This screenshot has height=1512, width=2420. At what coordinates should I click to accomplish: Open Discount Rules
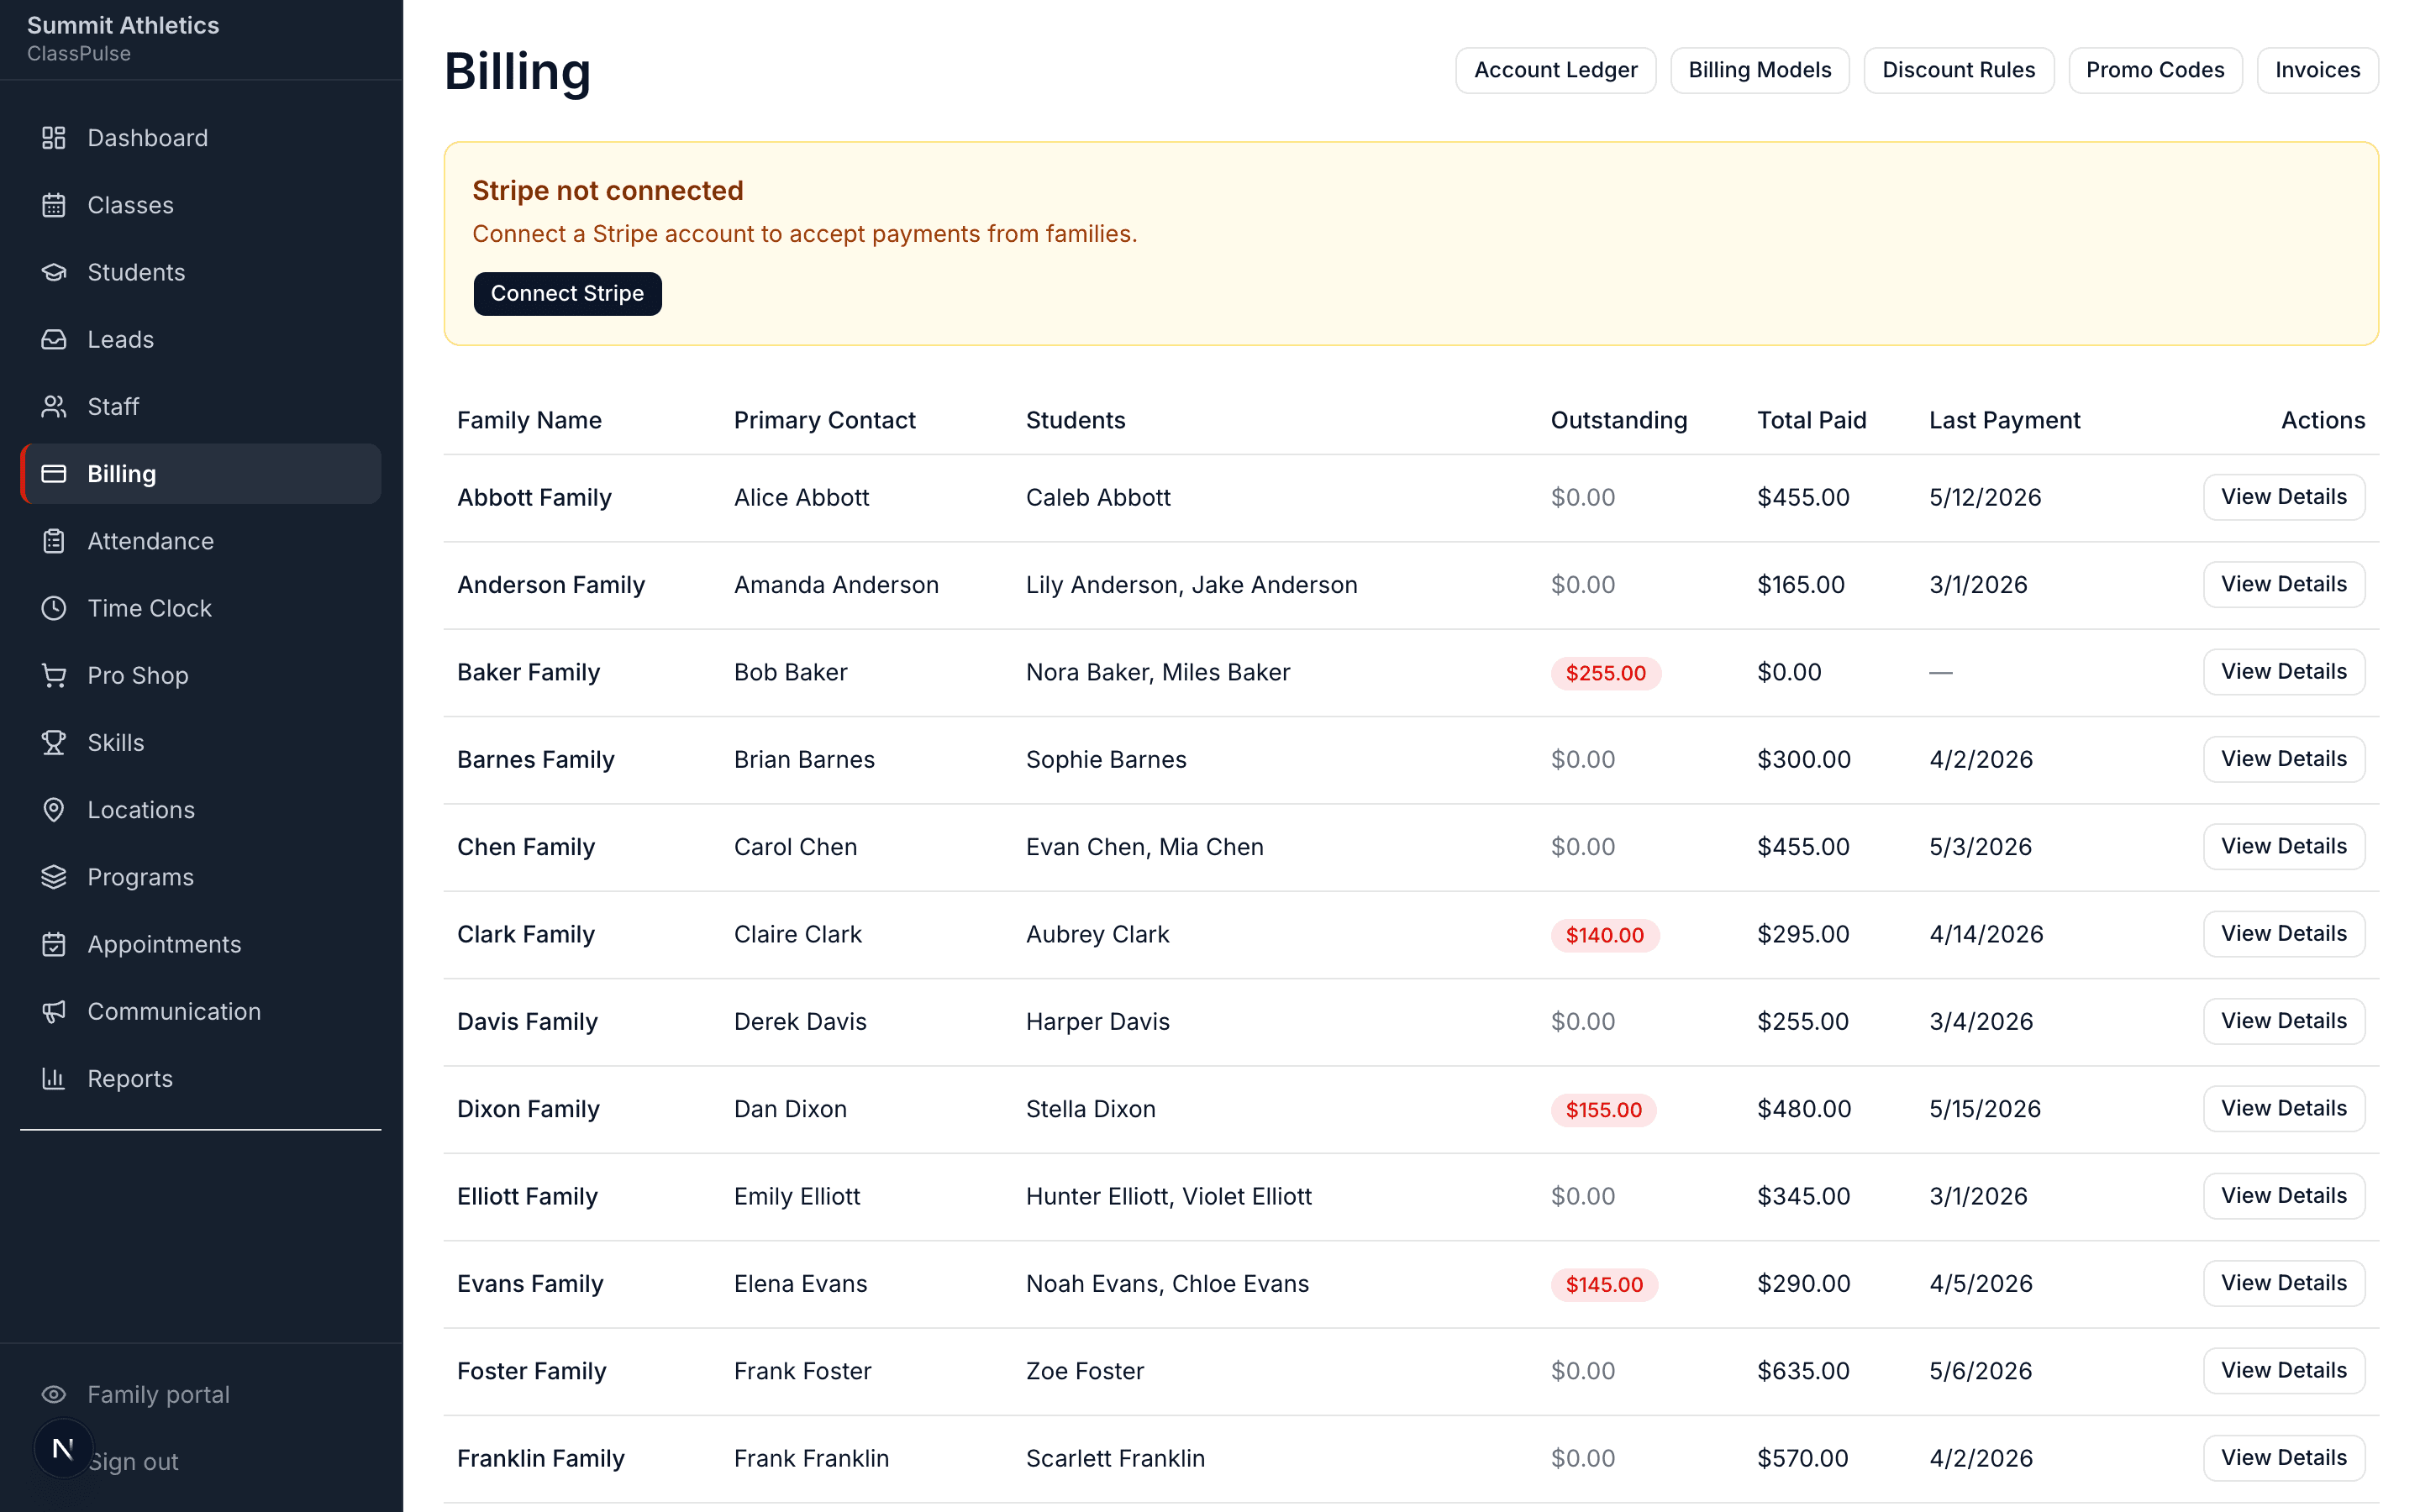[x=1958, y=70]
